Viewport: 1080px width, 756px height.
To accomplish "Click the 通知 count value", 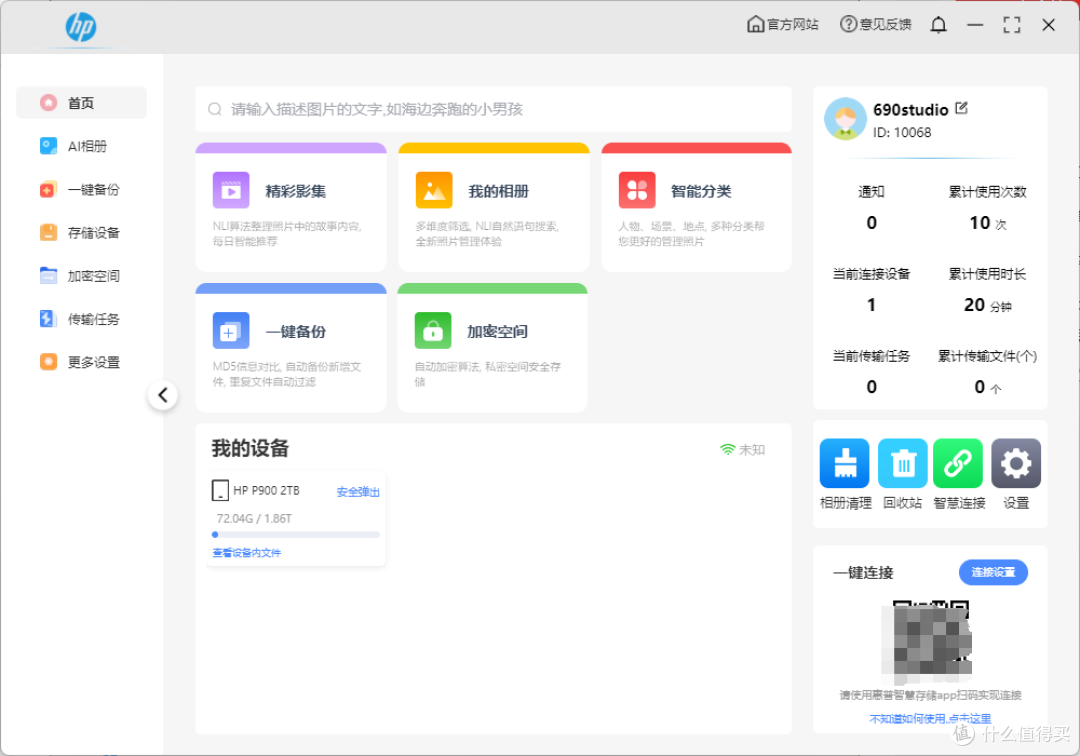I will pos(871,222).
